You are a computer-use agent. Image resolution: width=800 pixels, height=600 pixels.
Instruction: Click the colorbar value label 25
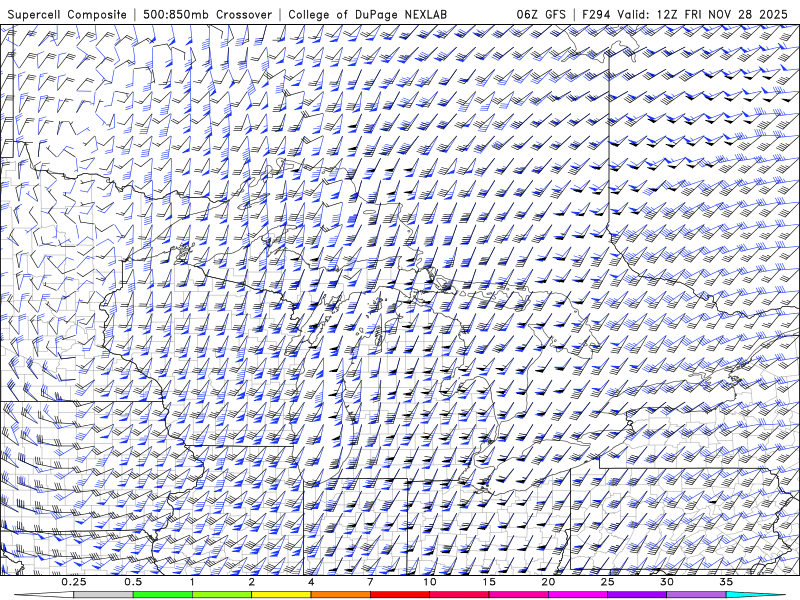coord(607,582)
